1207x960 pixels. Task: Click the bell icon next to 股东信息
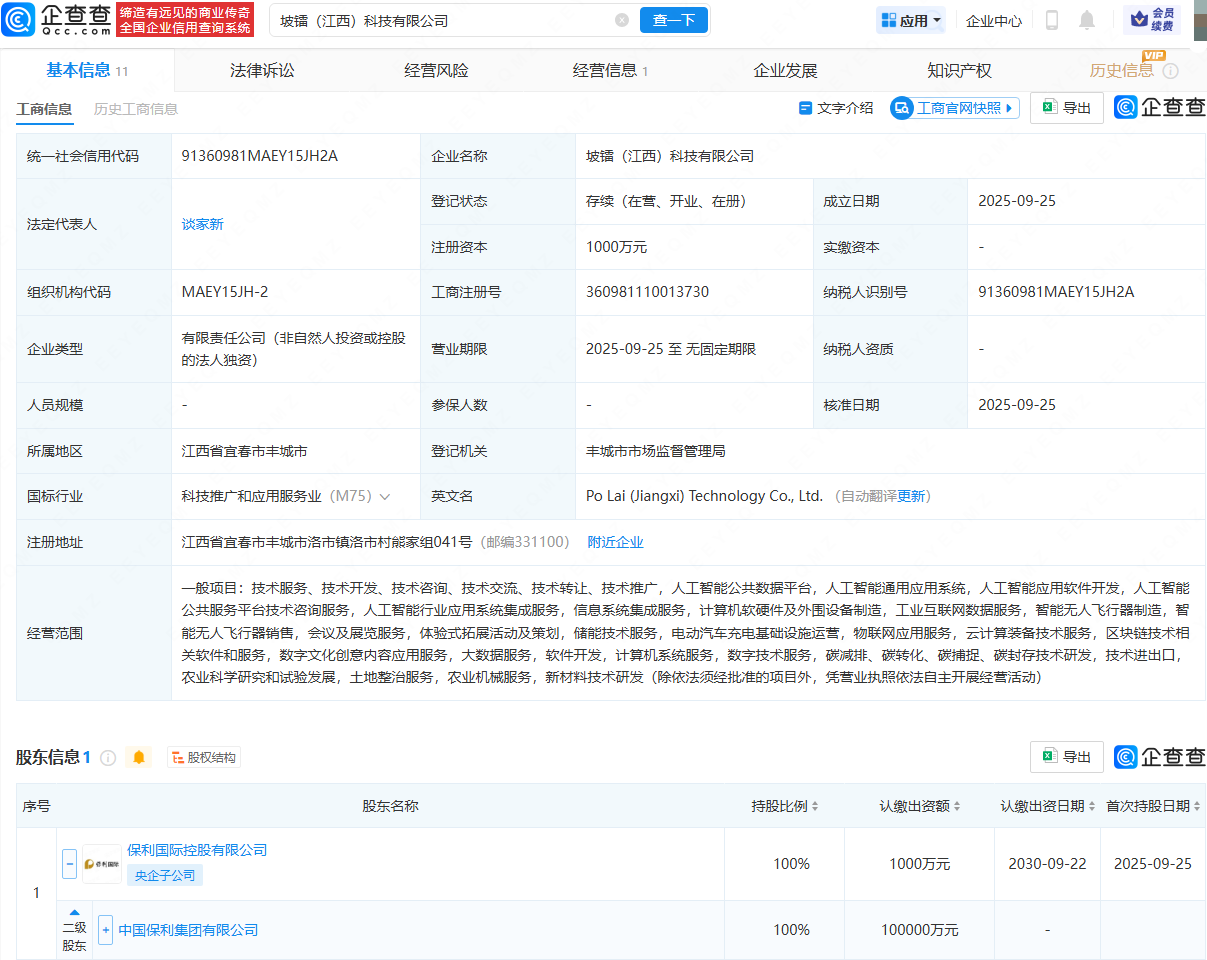(139, 758)
